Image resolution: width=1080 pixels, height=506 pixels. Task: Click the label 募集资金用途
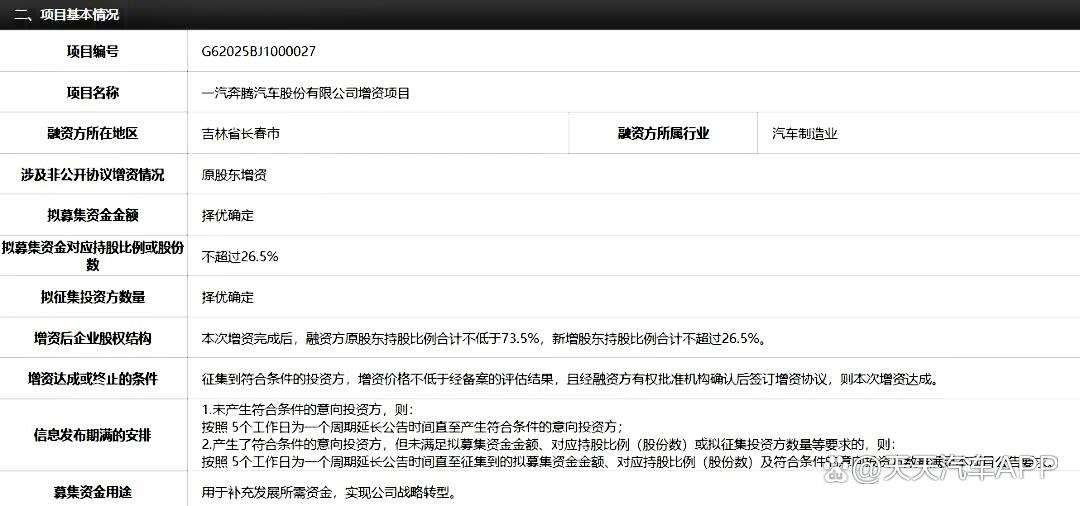[93, 492]
